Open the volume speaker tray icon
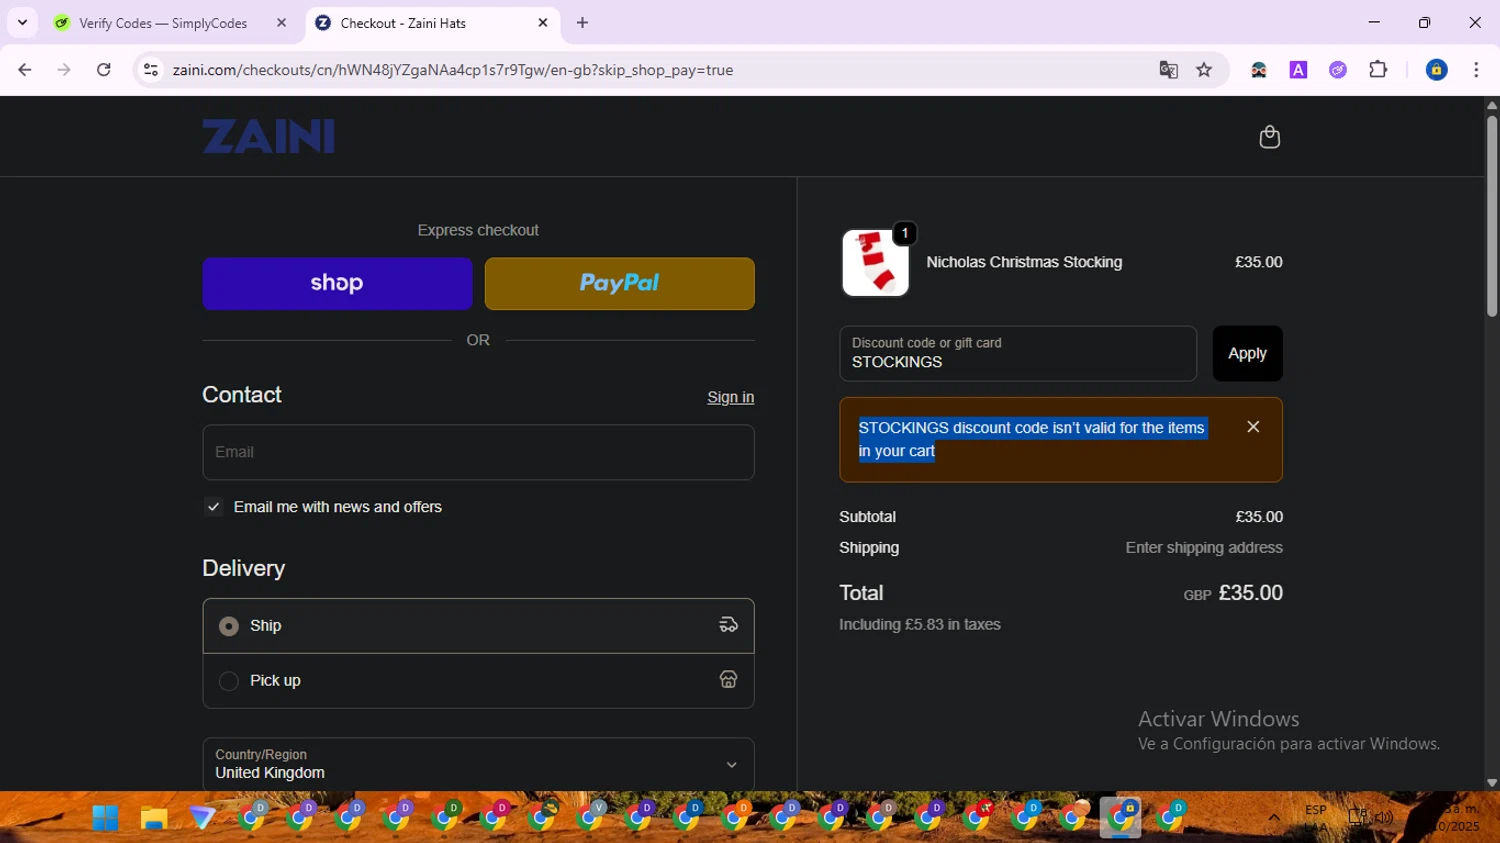The image size is (1500, 843). click(x=1384, y=818)
